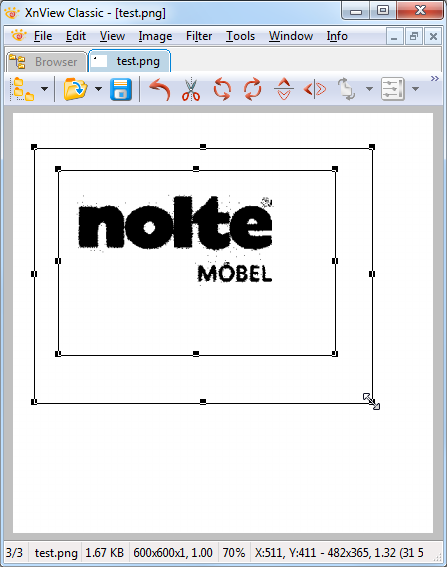
Task: Expand the folder tree dropdown arrow
Action: coord(44,89)
